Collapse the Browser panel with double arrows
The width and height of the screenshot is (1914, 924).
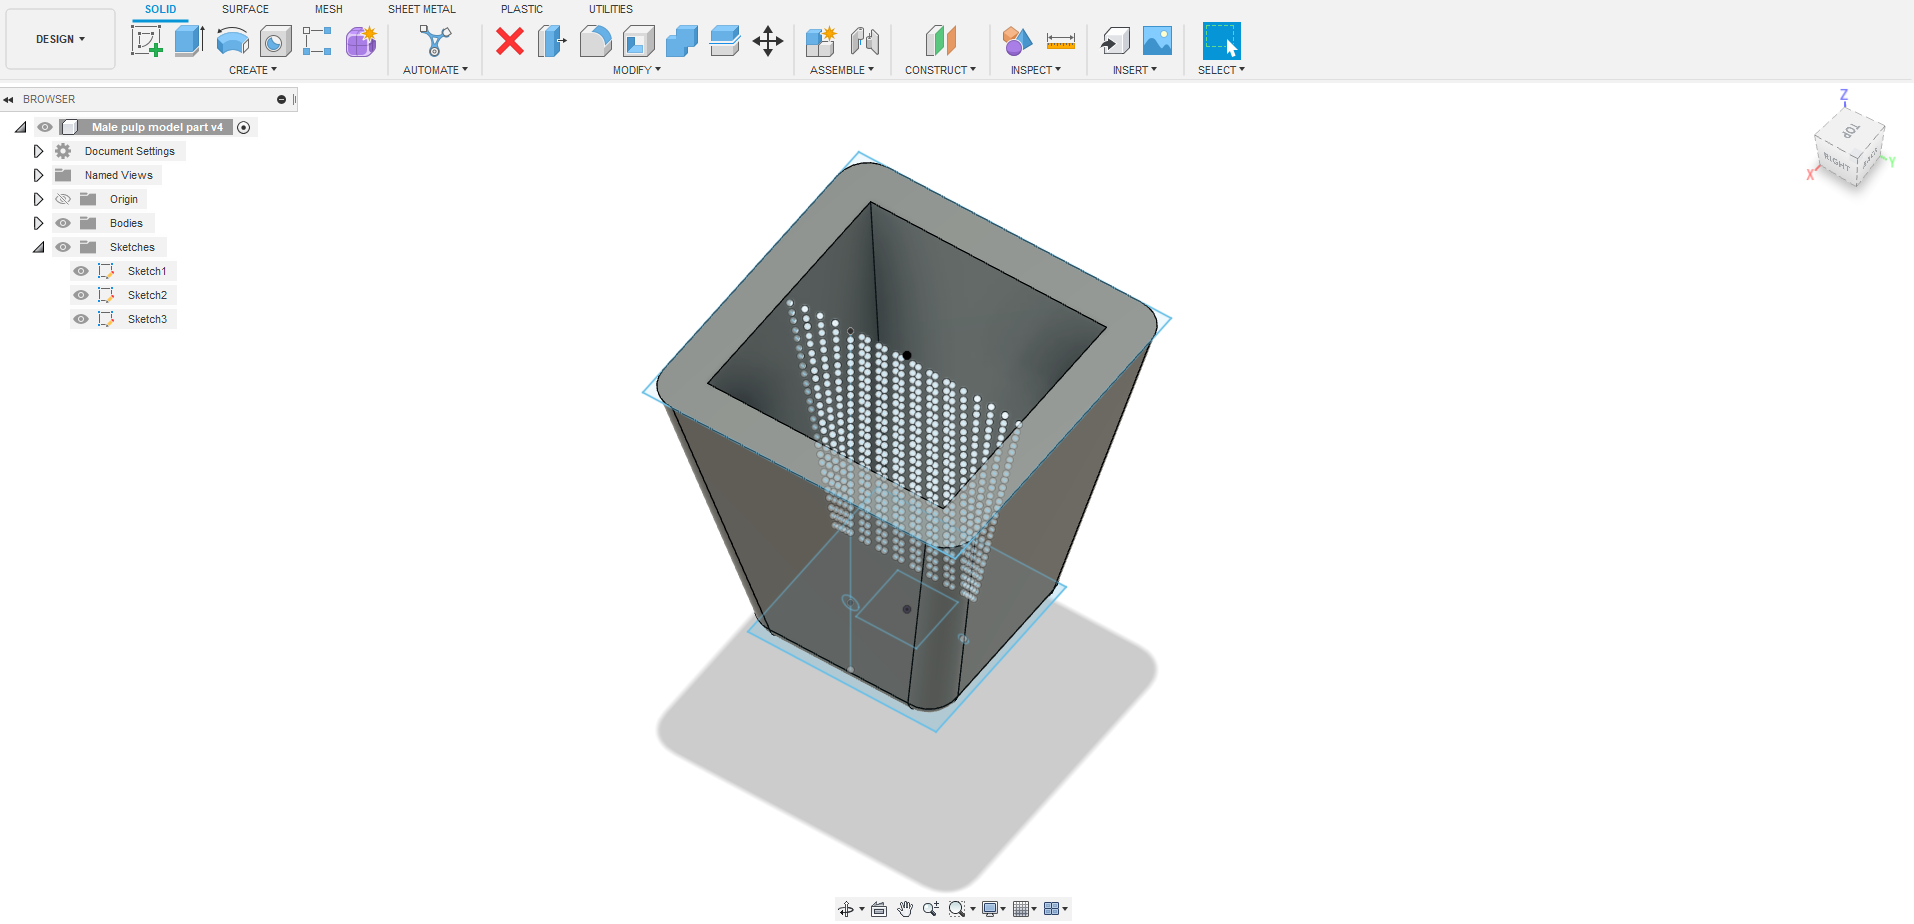8,99
